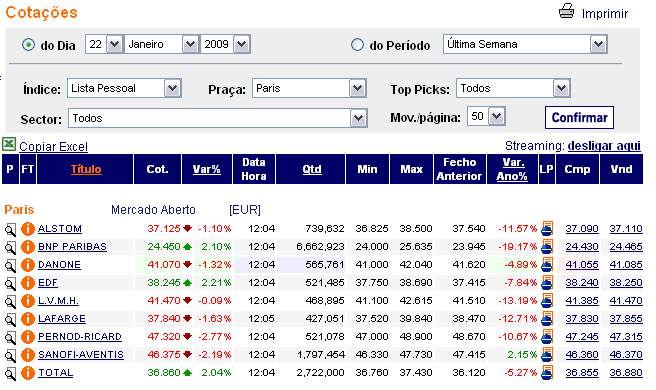Click the orange info icon for DANONE
Image resolution: width=656 pixels, height=390 pixels.
point(28,265)
